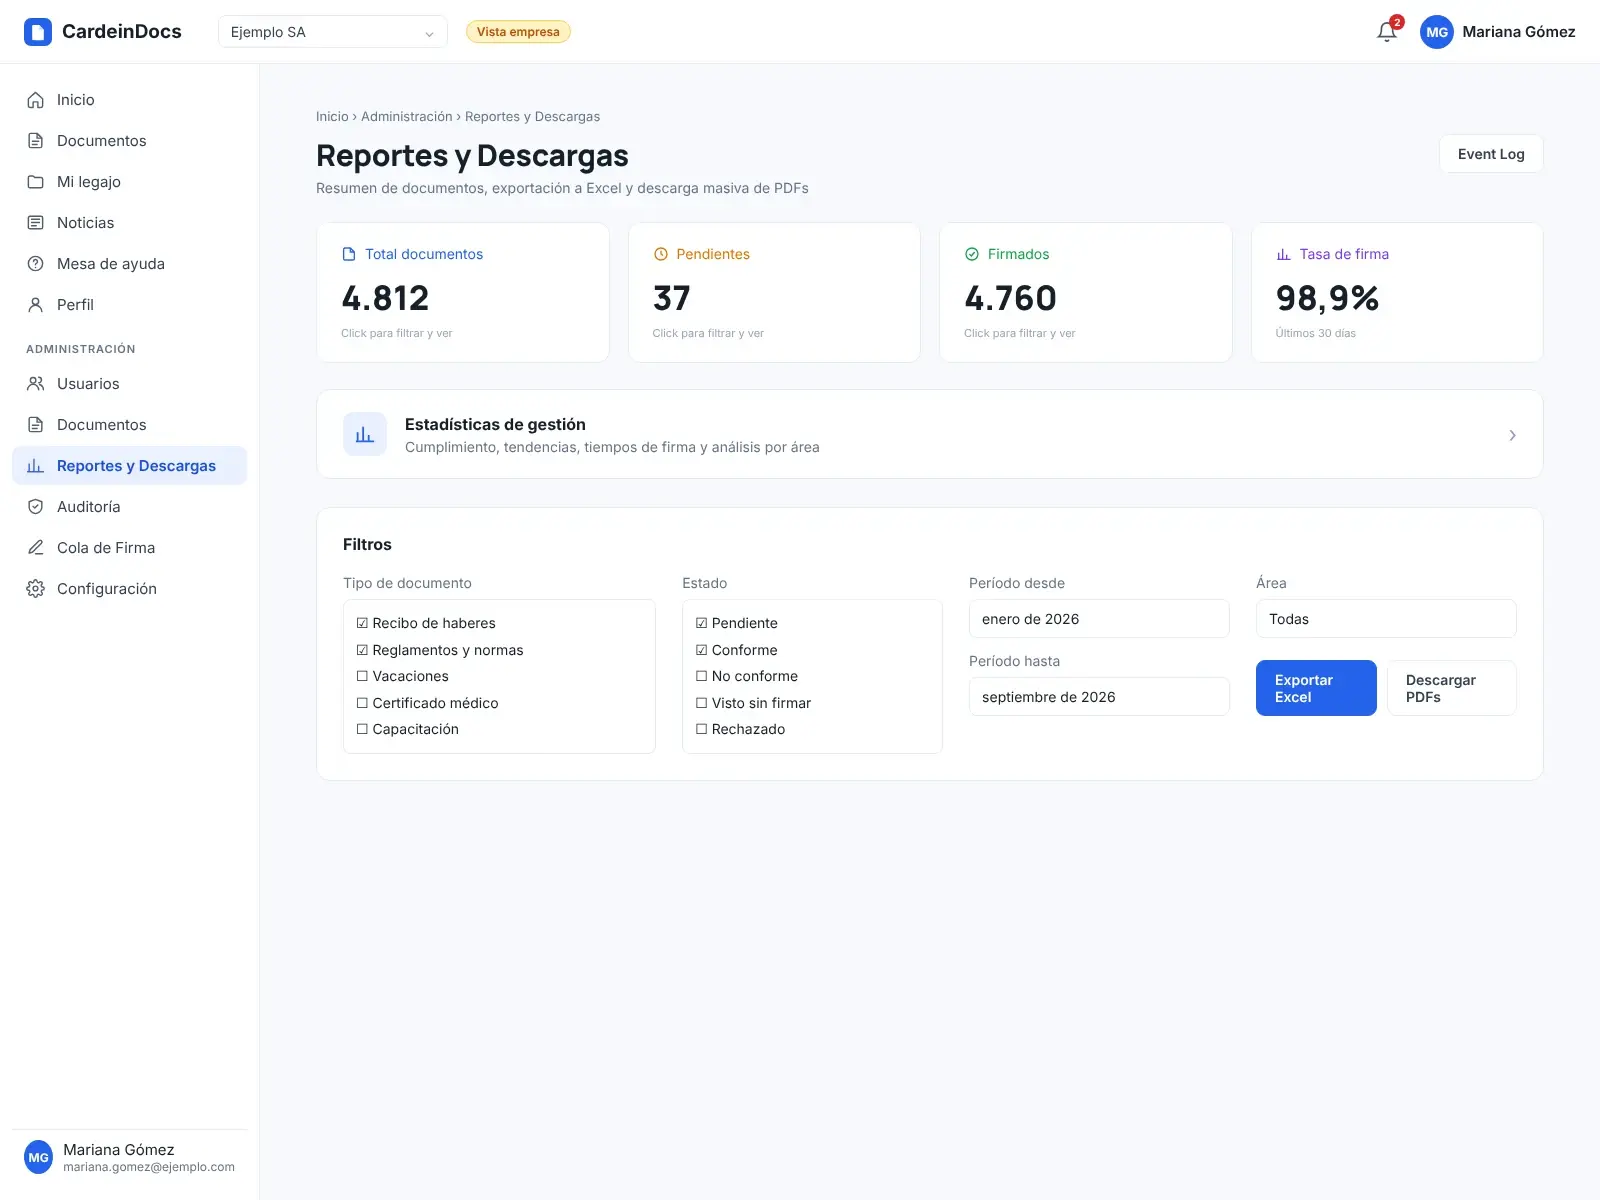This screenshot has width=1600, height=1200.
Task: Open Mesa de ayuda in sidebar
Action: click(x=129, y=264)
